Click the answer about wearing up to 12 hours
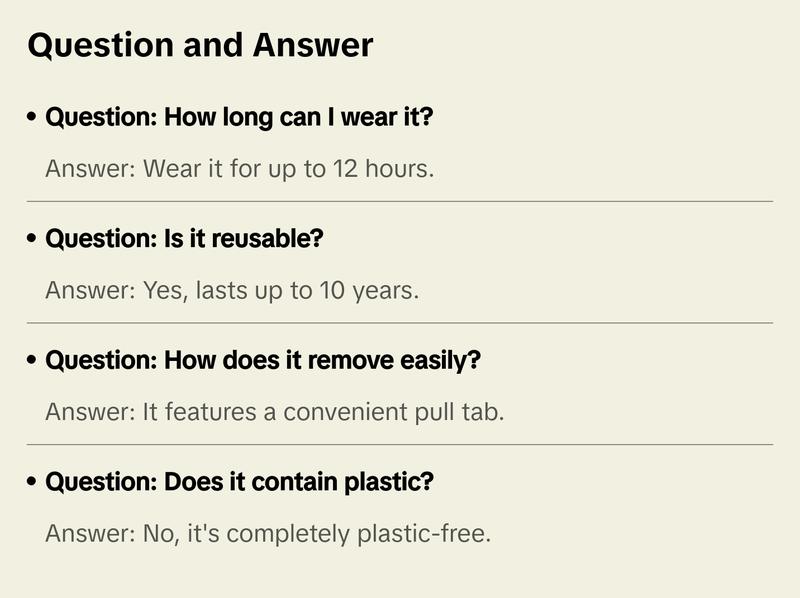Screen dimensions: 800x598 240,169
